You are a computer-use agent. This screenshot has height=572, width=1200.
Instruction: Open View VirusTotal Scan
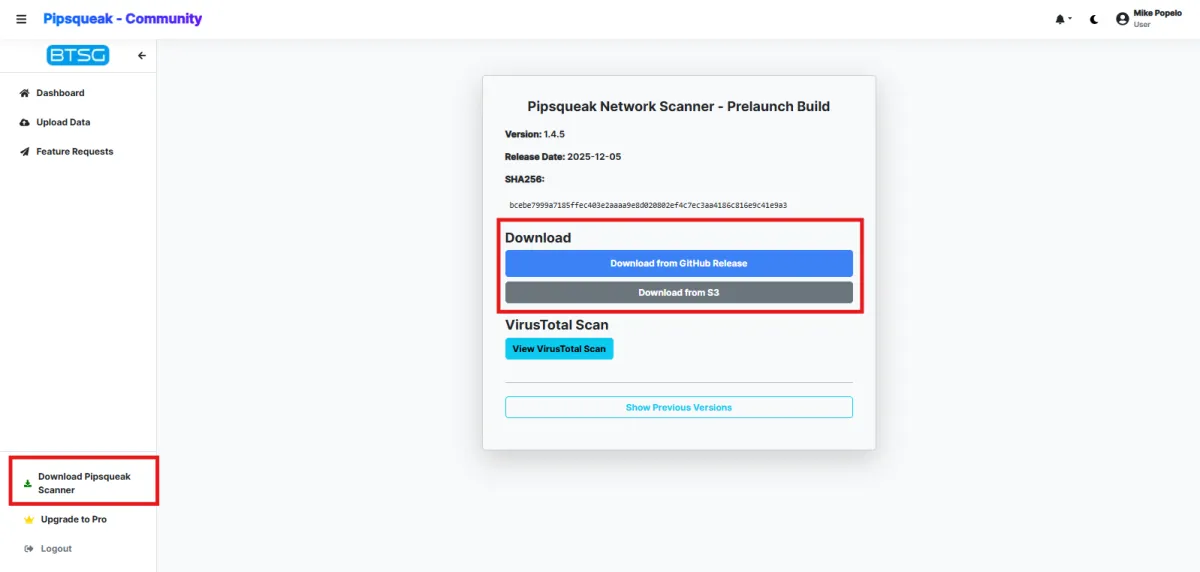point(559,349)
